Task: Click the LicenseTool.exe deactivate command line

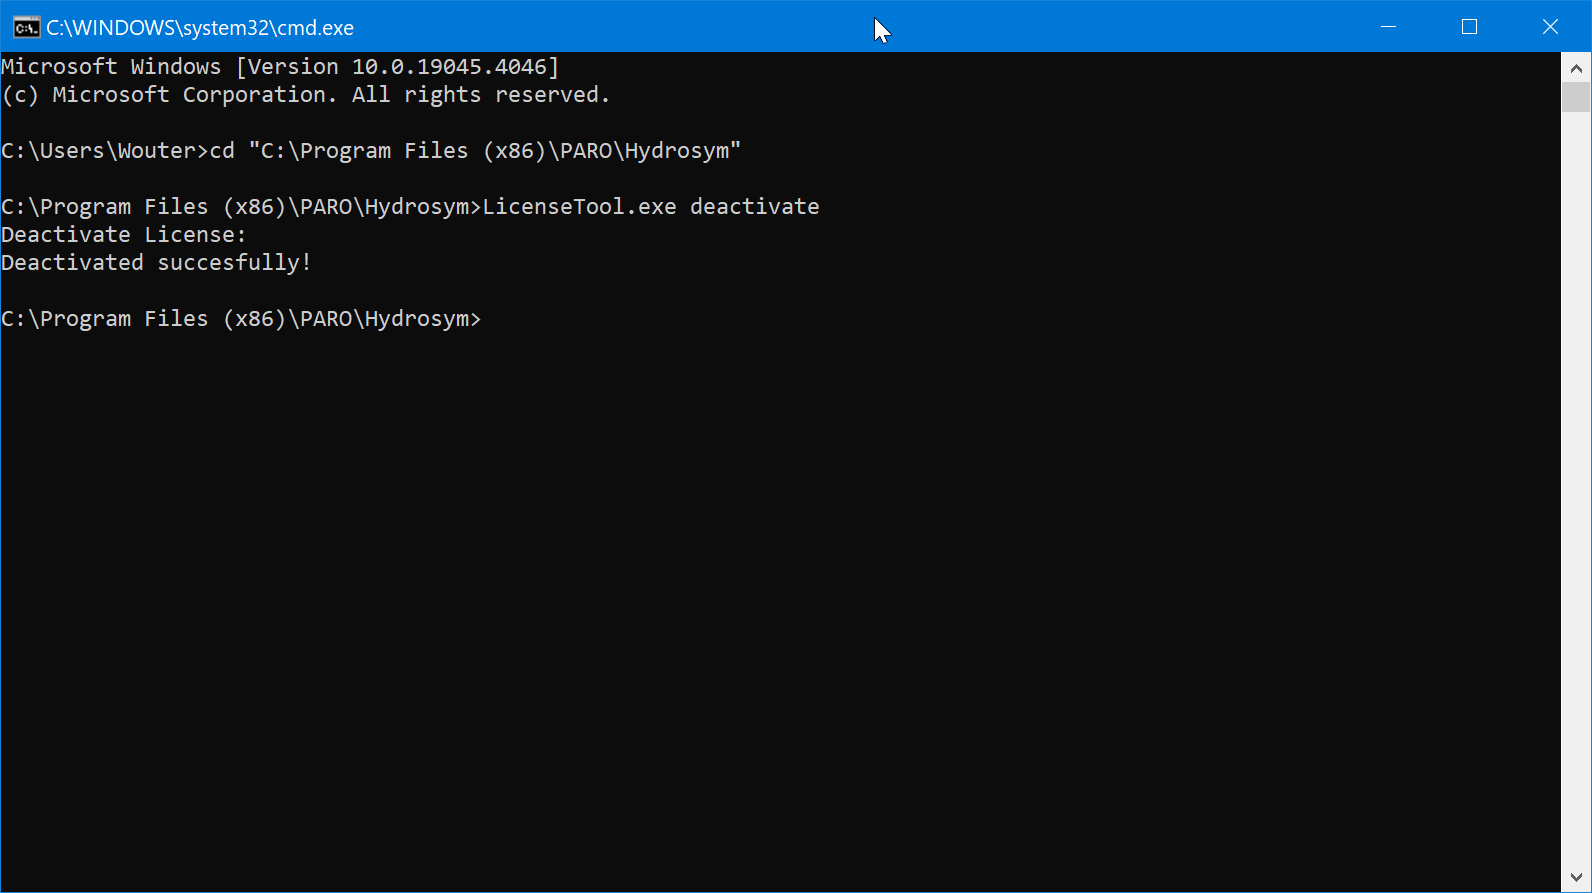Action: tap(650, 206)
